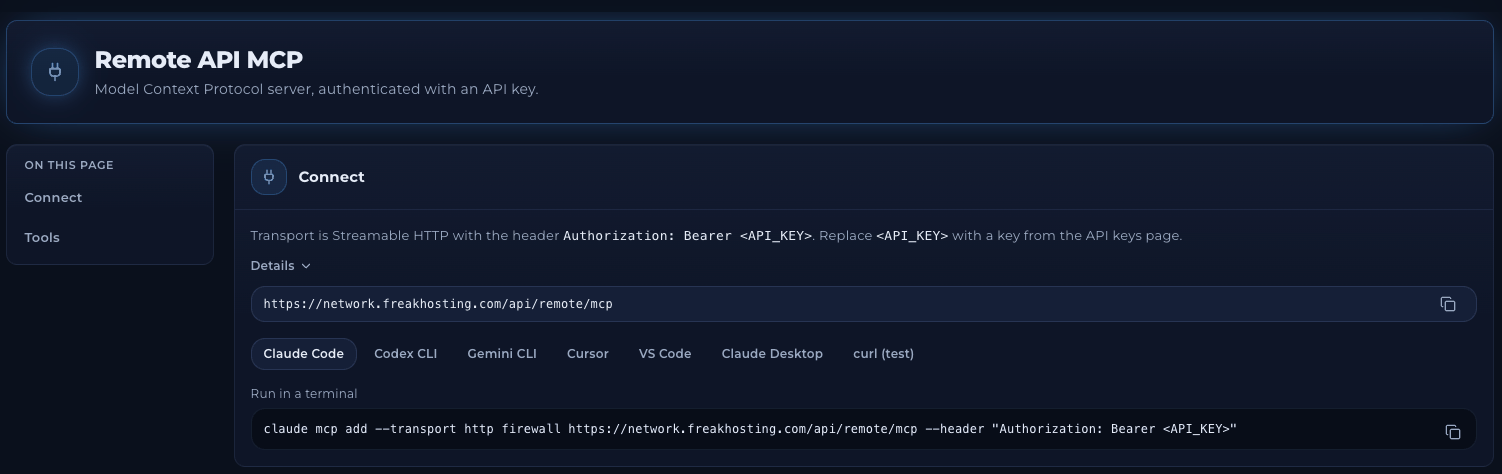The height and width of the screenshot is (474, 1502).
Task: Switch to the curl (test) tab
Action: [883, 354]
